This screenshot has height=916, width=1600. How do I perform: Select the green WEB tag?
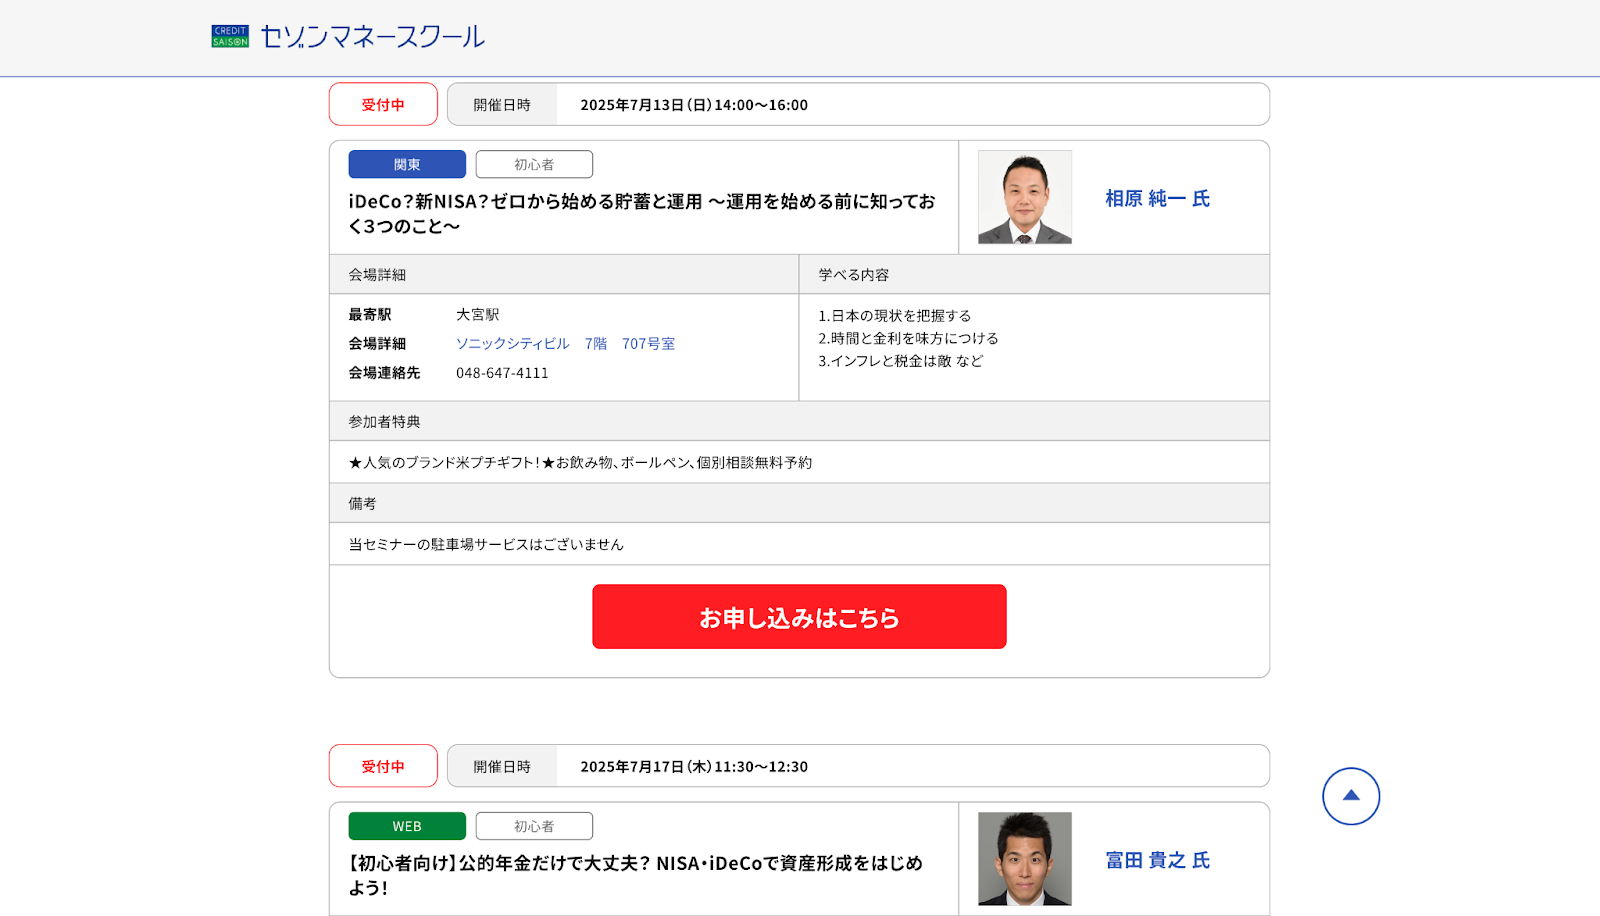tap(407, 826)
